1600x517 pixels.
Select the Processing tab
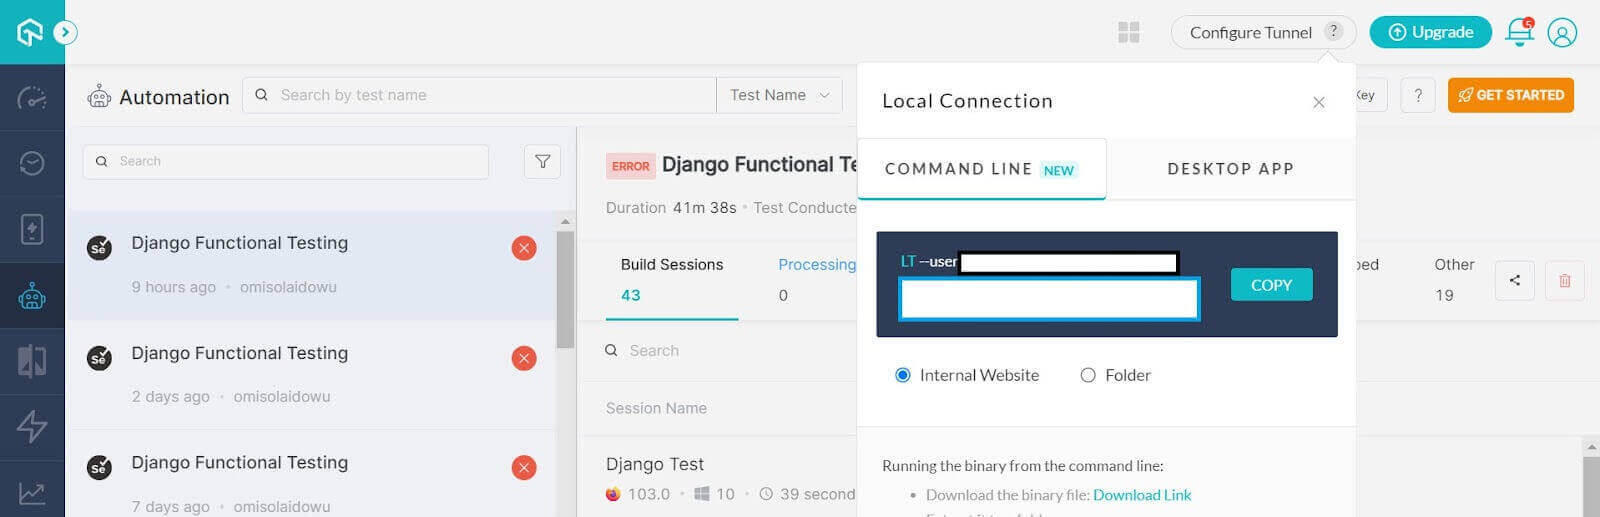pyautogui.click(x=817, y=279)
